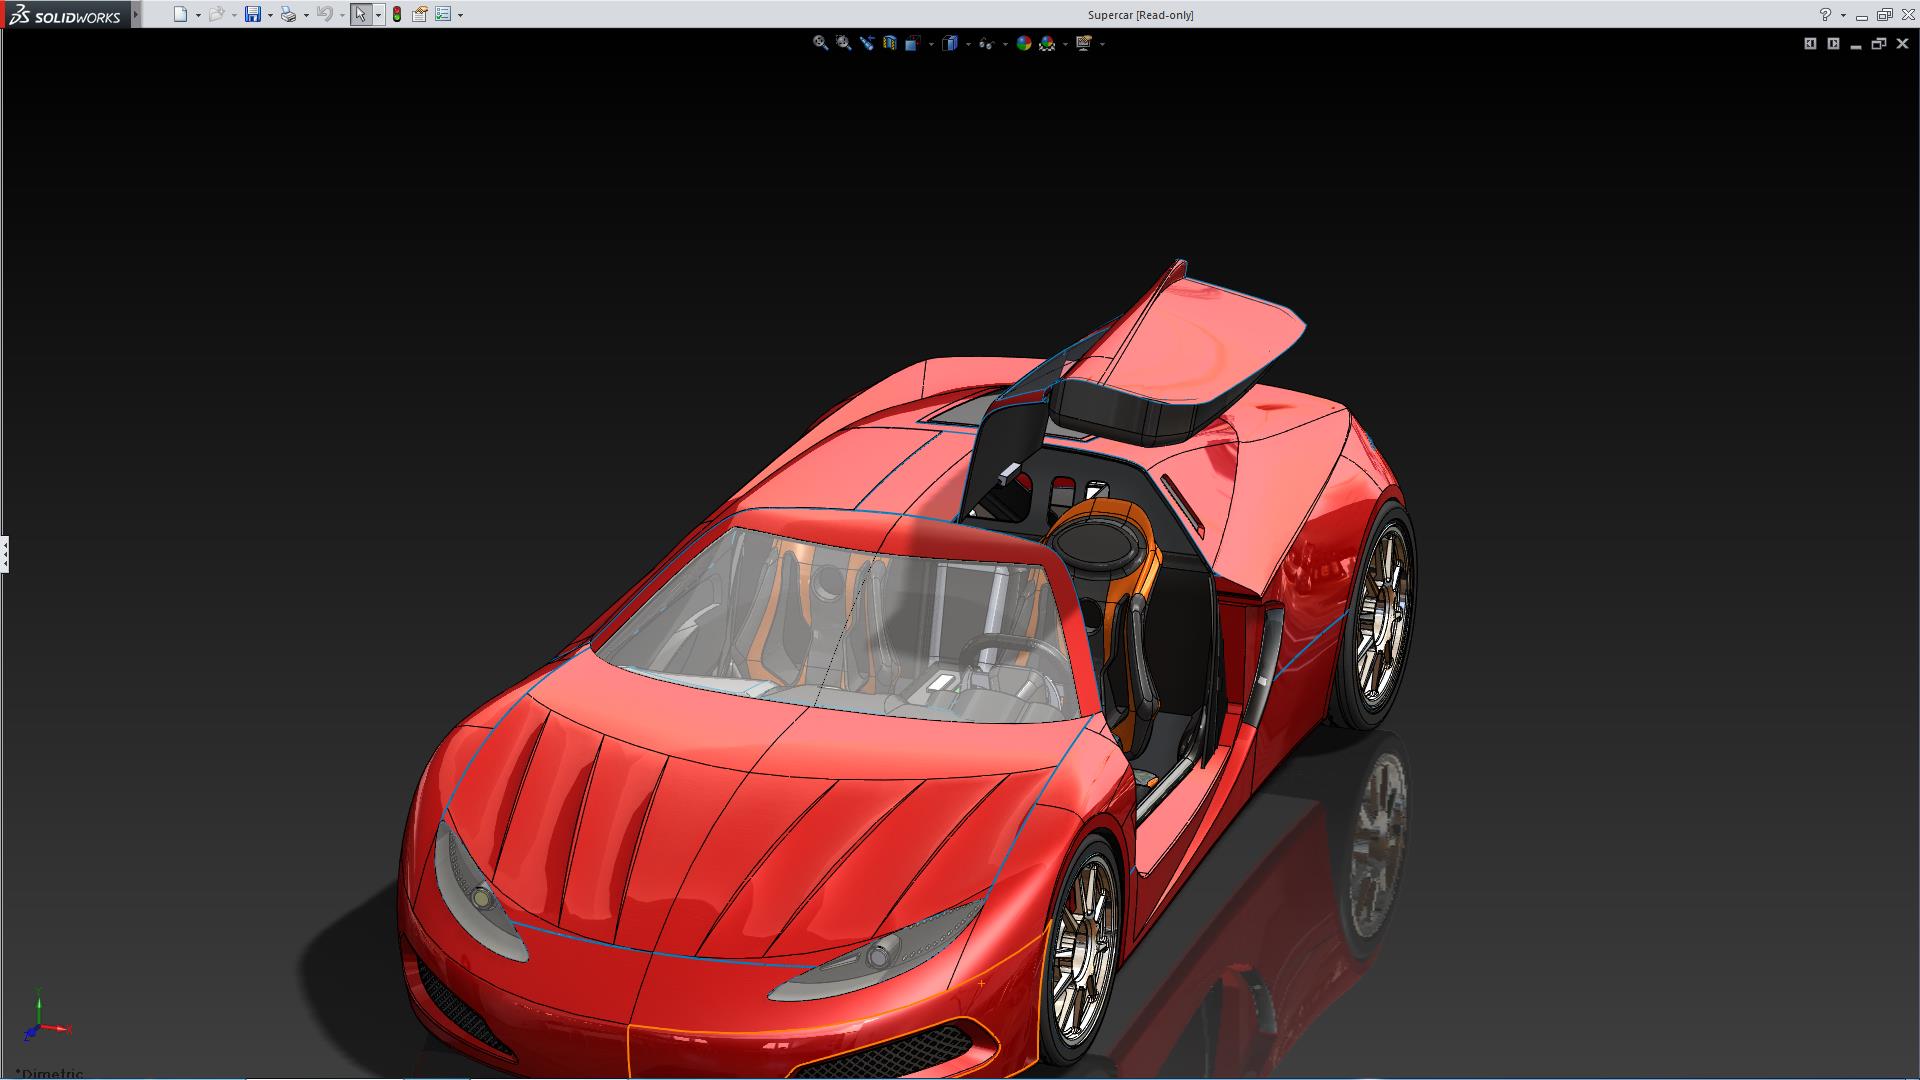This screenshot has height=1080, width=1920.
Task: Expand the Options dropdown arrow
Action: [460, 15]
